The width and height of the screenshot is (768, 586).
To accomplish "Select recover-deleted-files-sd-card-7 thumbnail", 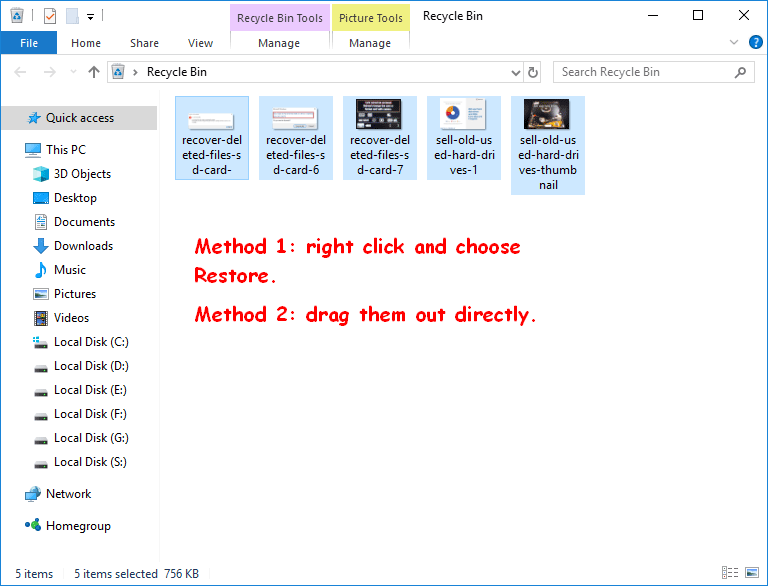I will click(379, 114).
